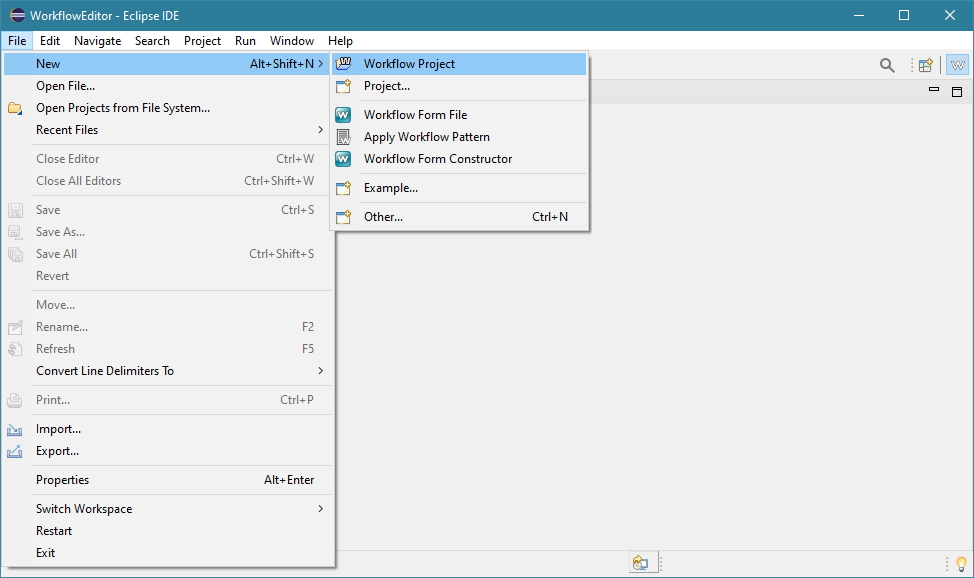Click the Workflow Form Constructor icon
The height and width of the screenshot is (578, 974).
pyautogui.click(x=344, y=159)
